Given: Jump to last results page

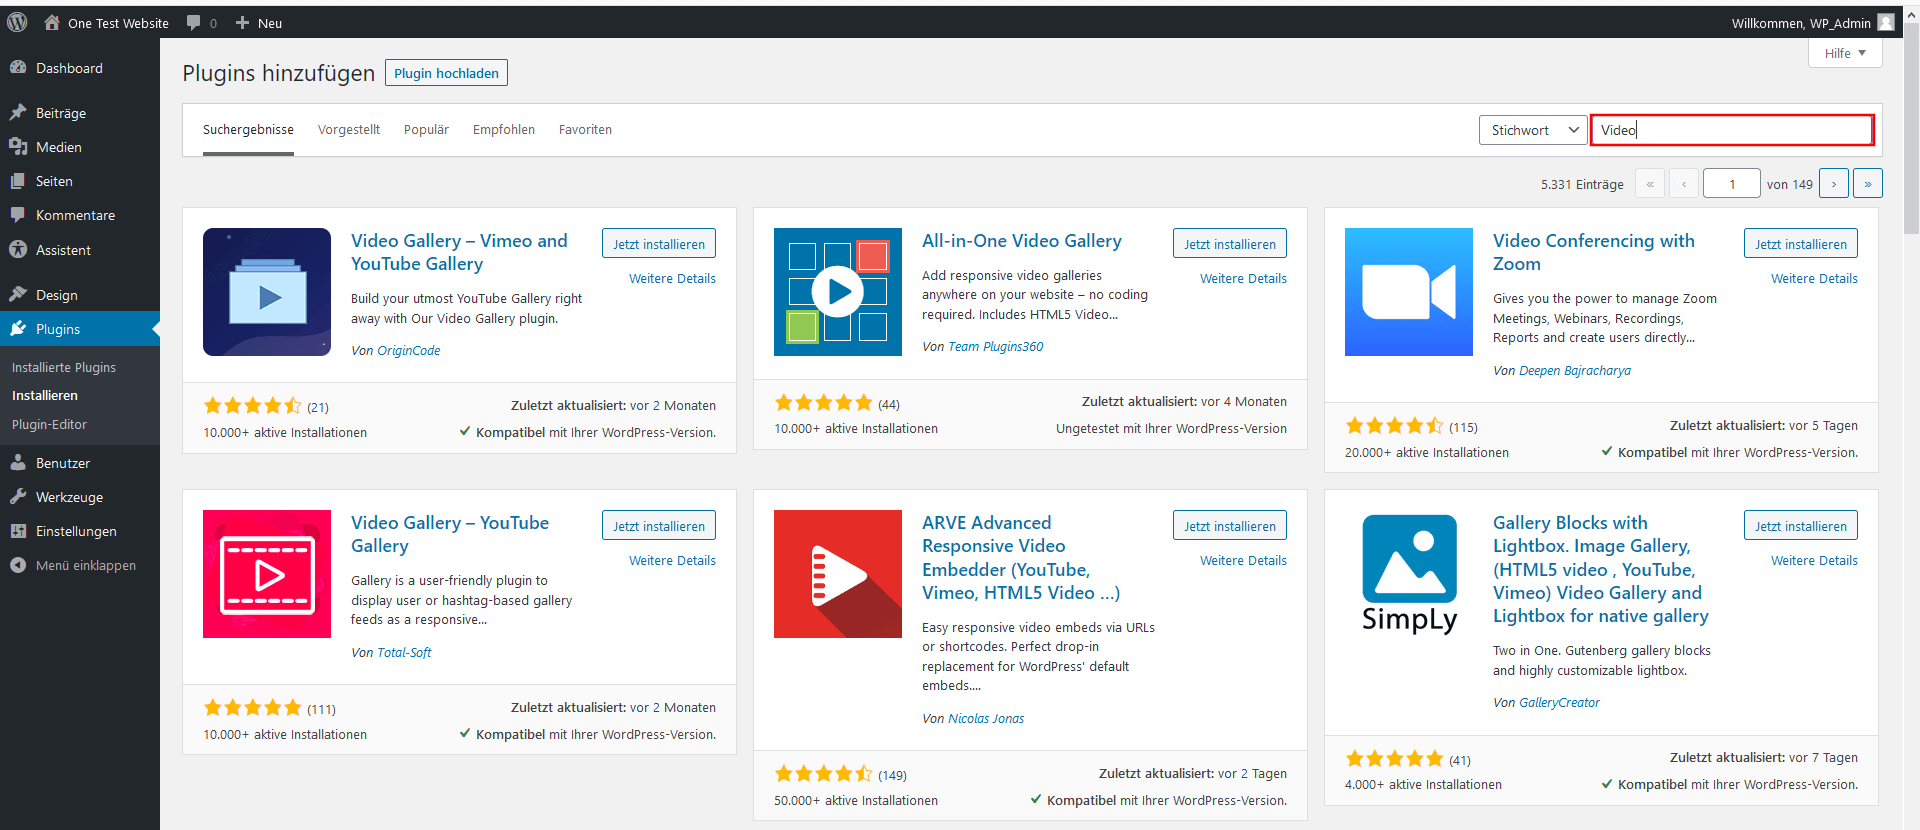Looking at the screenshot, I should (1868, 184).
